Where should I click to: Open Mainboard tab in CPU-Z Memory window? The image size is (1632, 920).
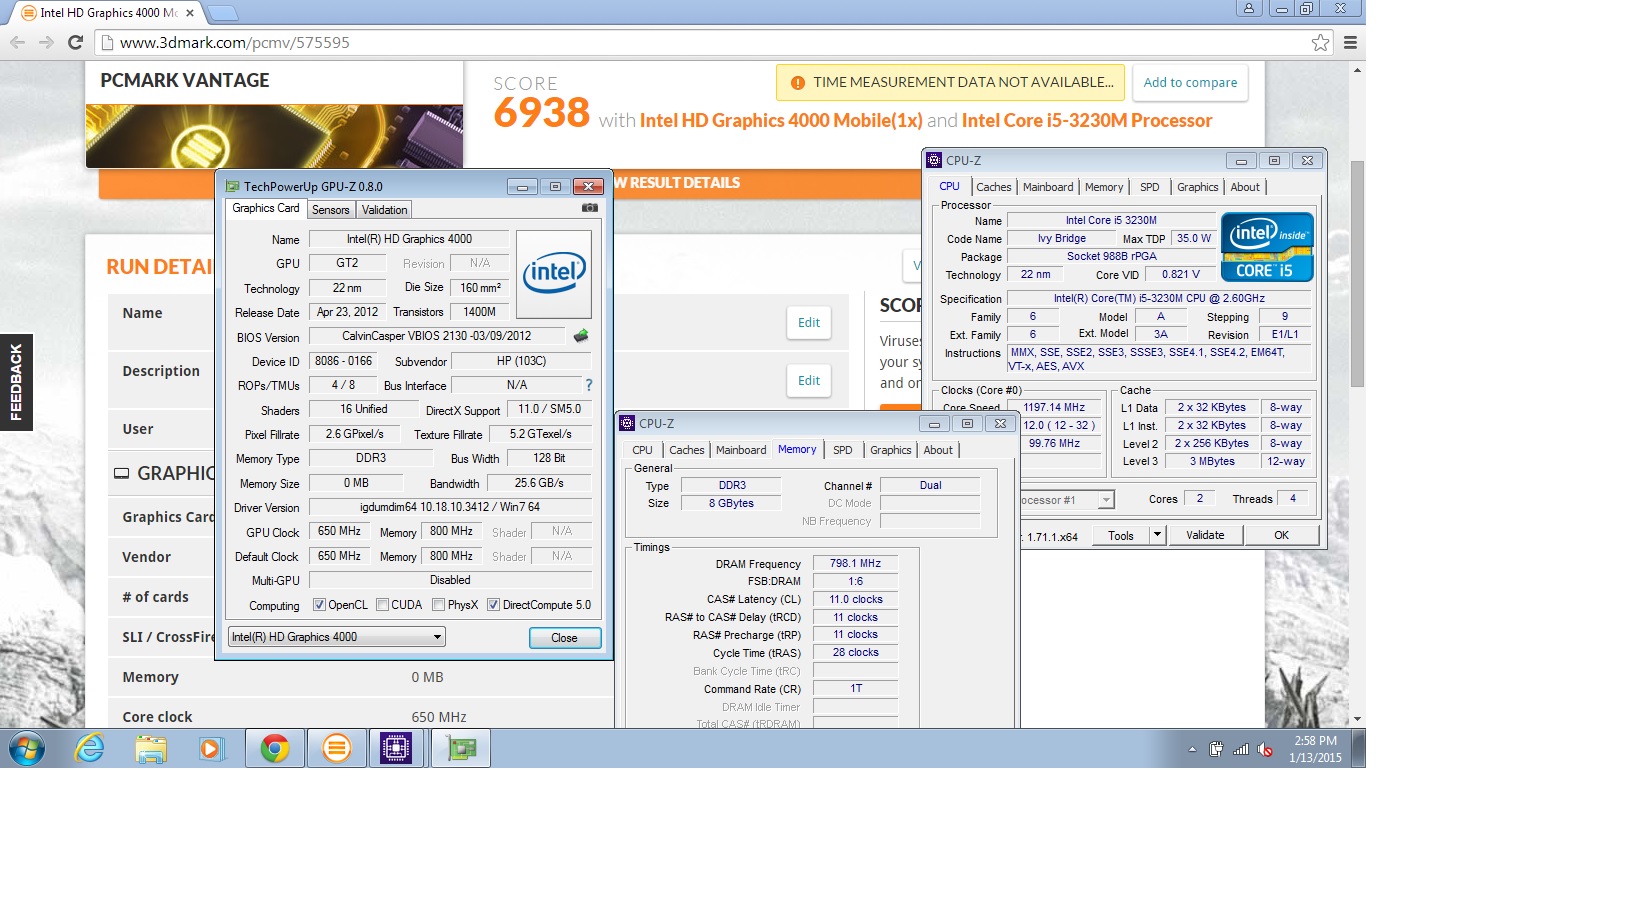tap(741, 450)
